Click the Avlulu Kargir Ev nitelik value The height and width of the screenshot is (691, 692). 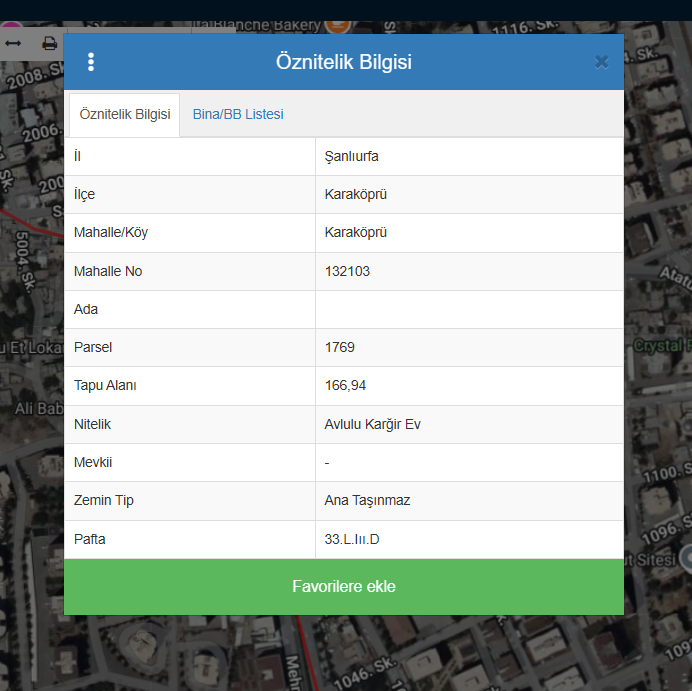pos(372,424)
